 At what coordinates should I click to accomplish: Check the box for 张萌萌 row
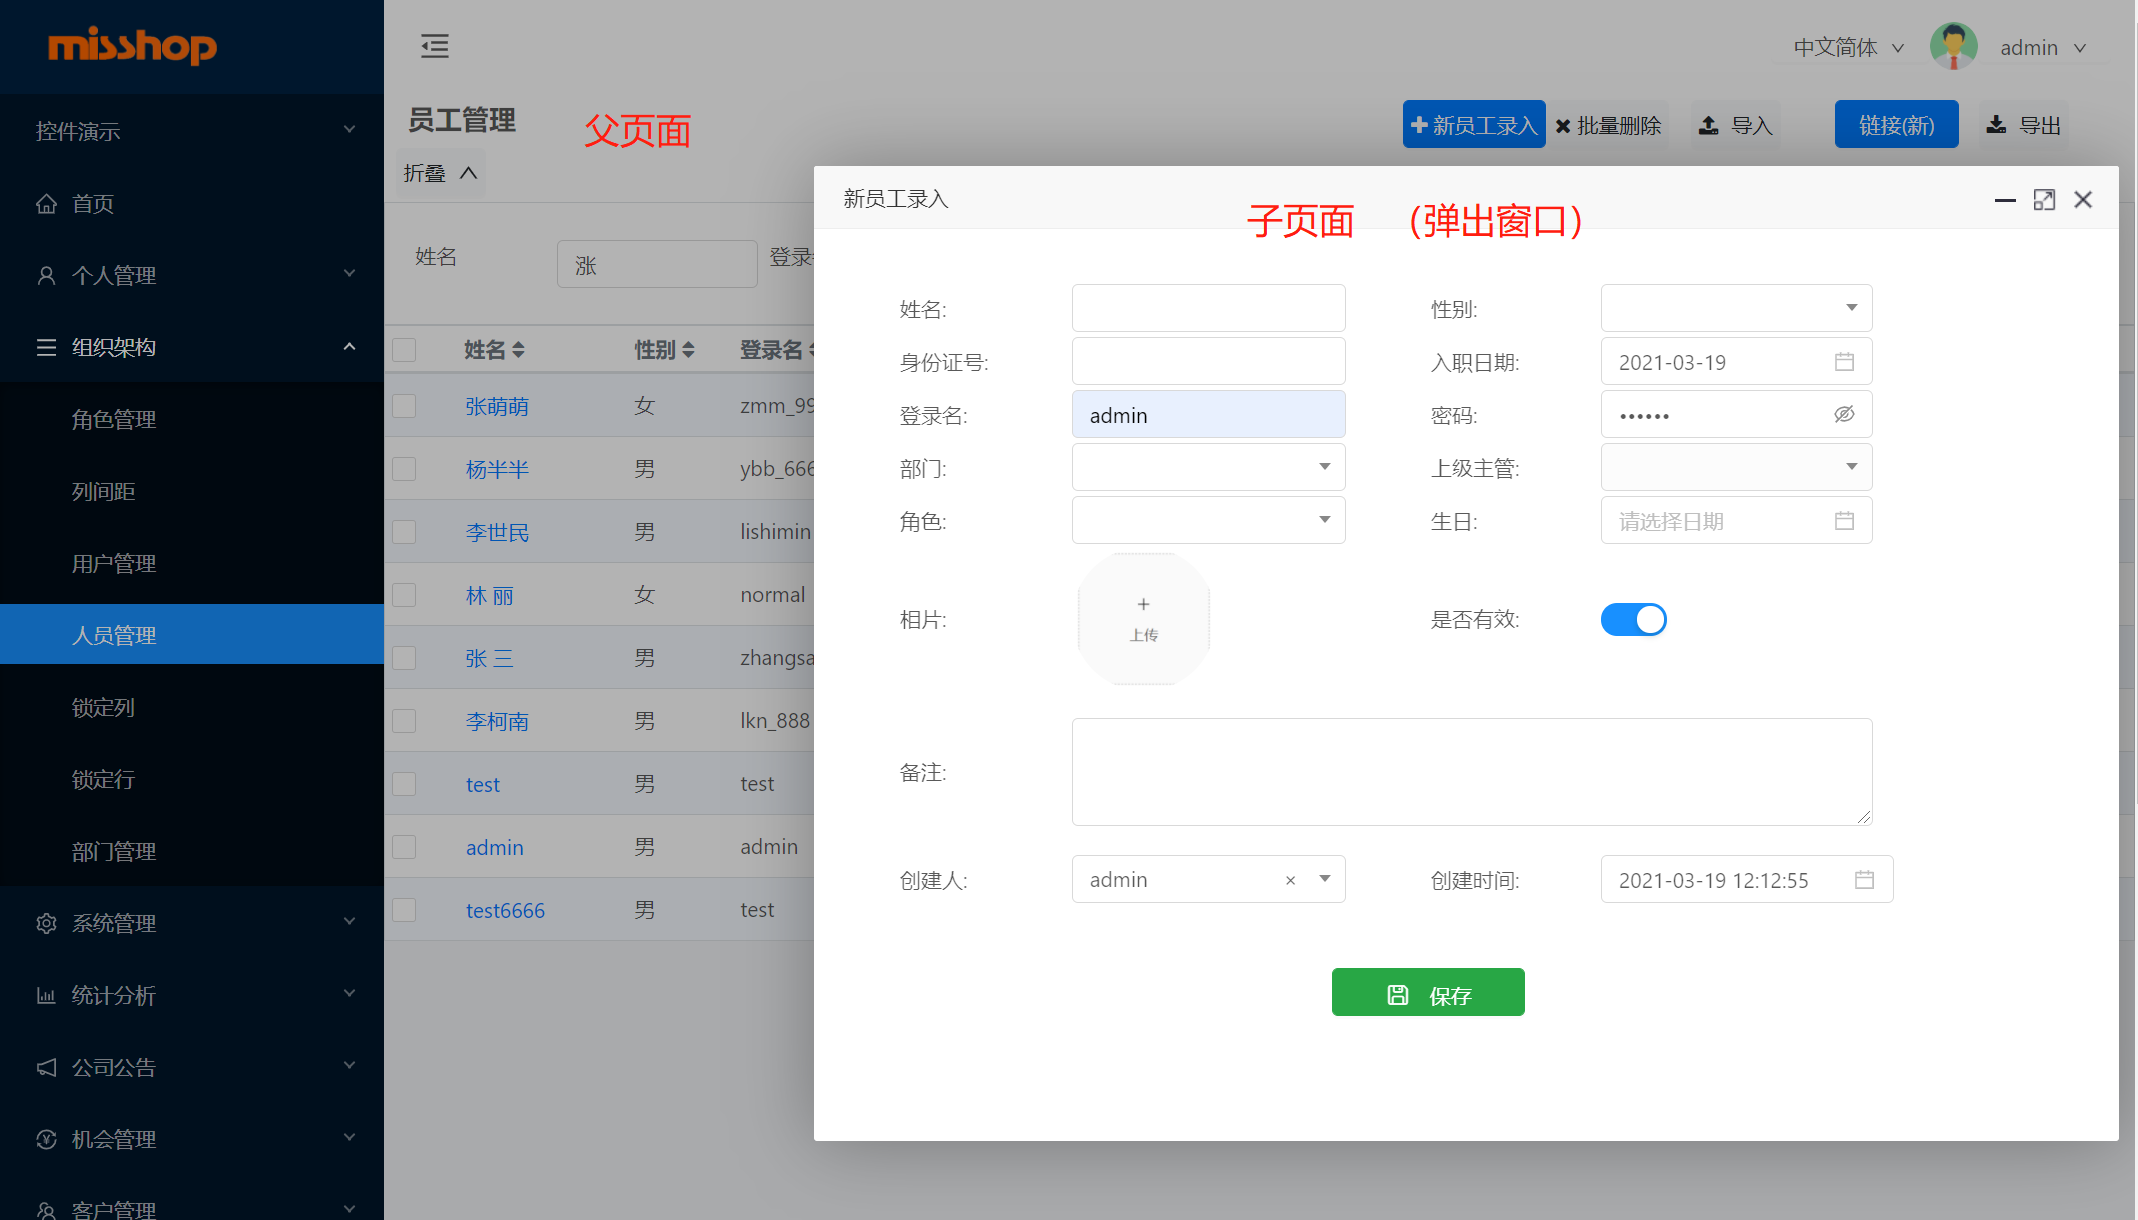coord(404,406)
